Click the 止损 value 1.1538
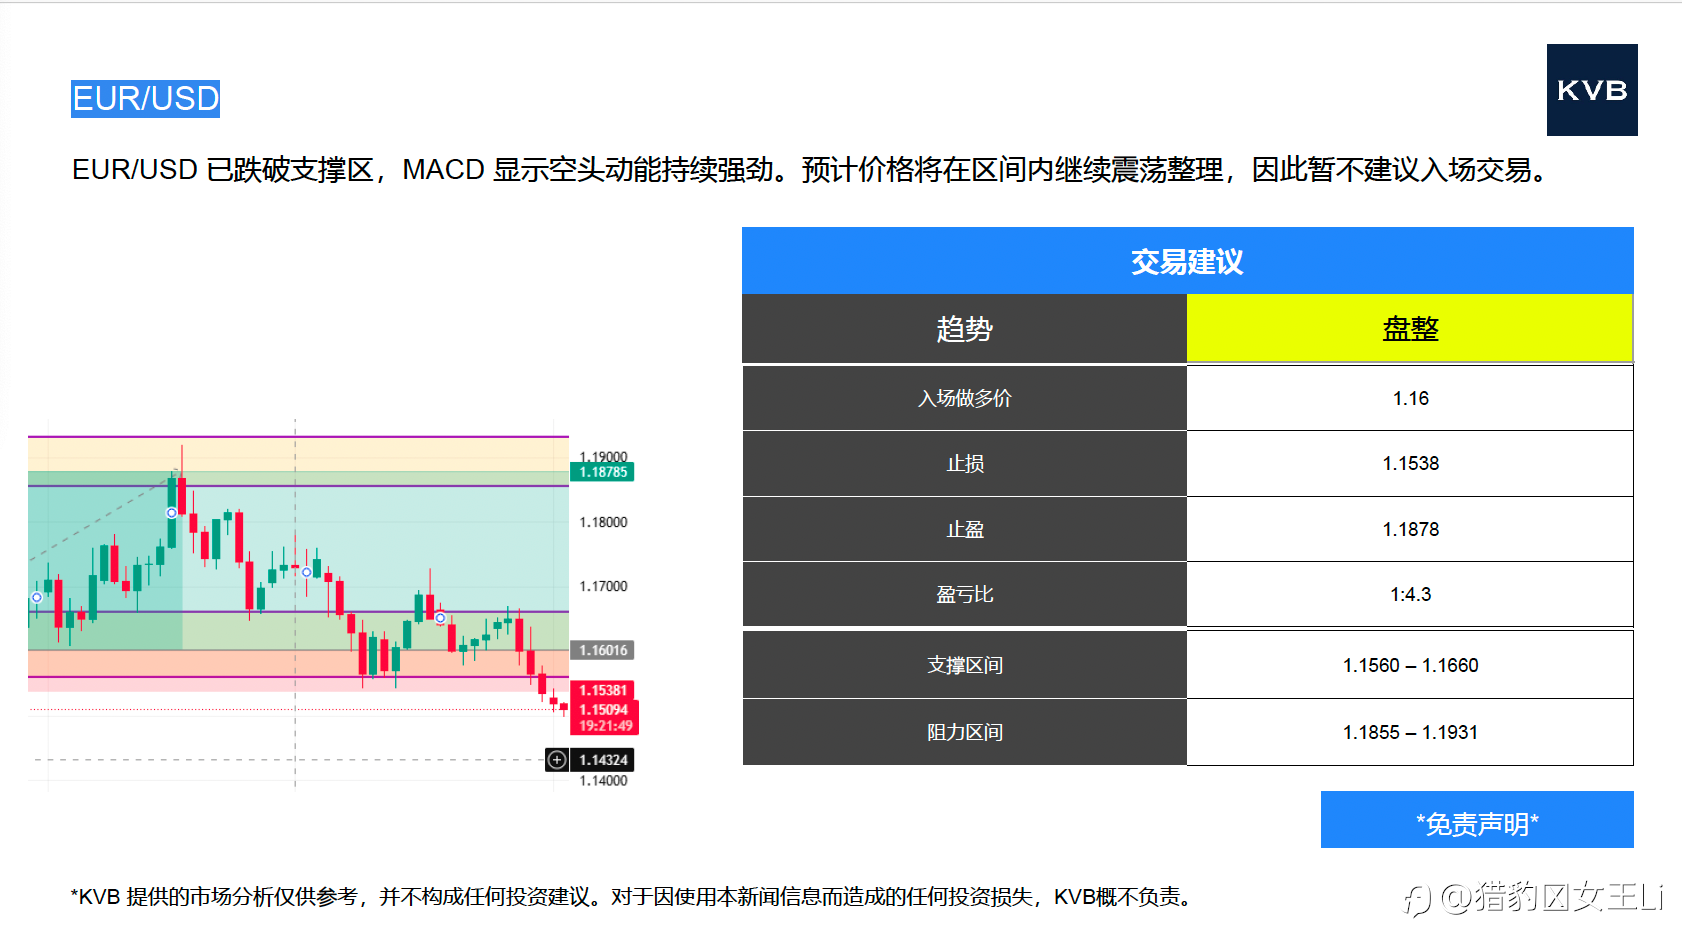This screenshot has width=1682, height=952. (x=1410, y=464)
